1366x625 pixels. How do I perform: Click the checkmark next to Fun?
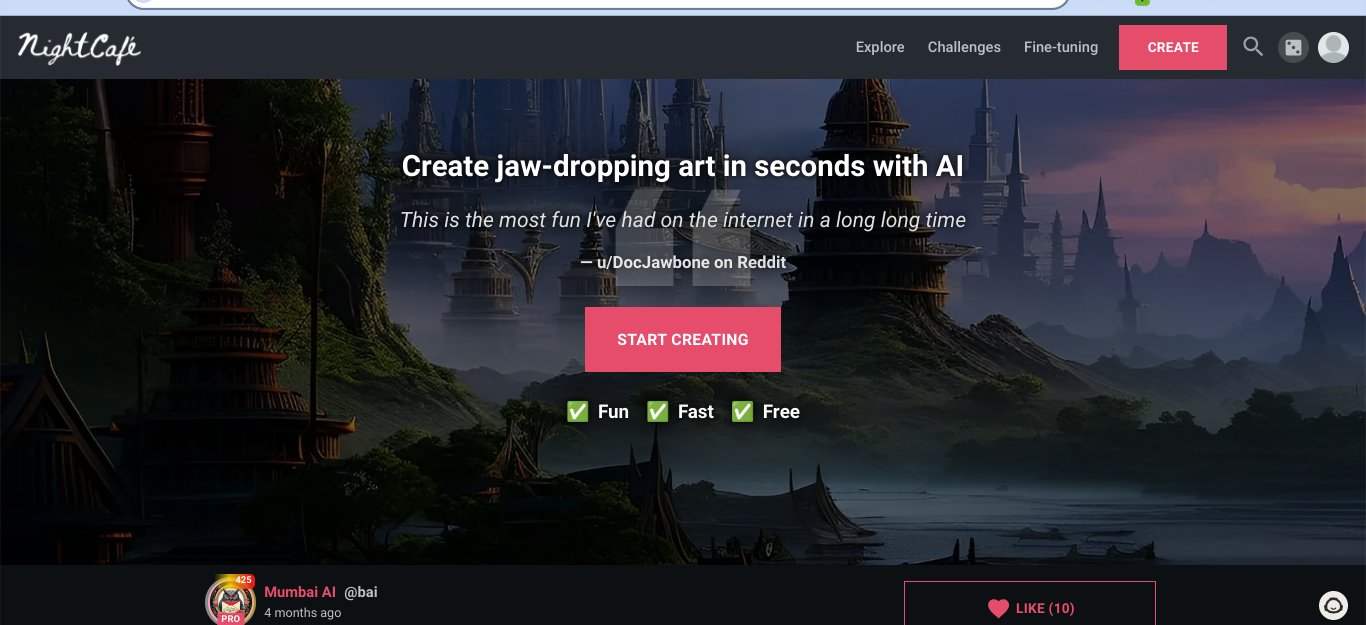(578, 412)
